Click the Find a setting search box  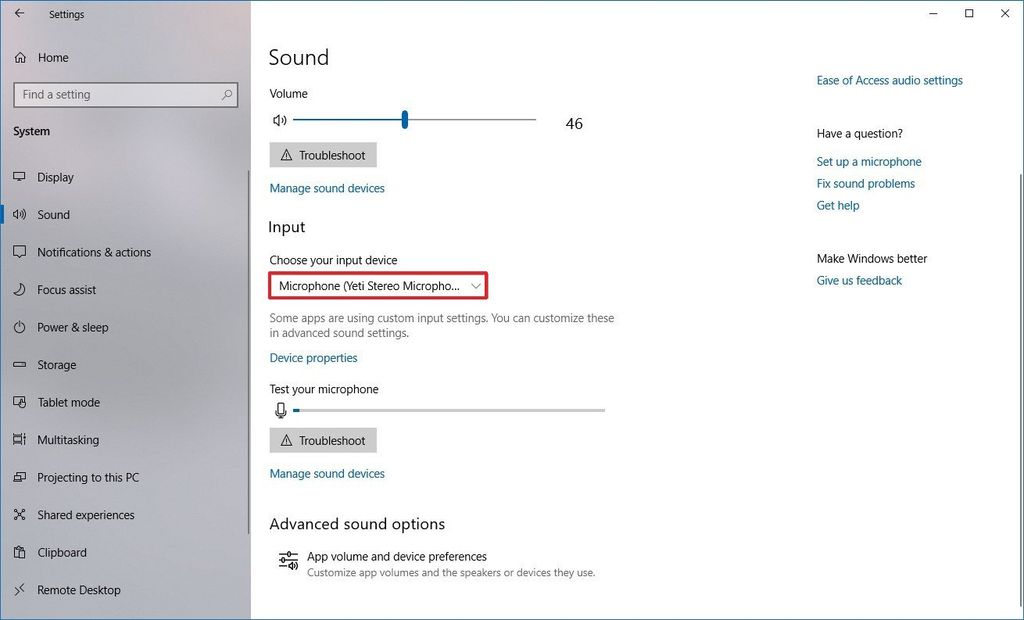[x=125, y=94]
